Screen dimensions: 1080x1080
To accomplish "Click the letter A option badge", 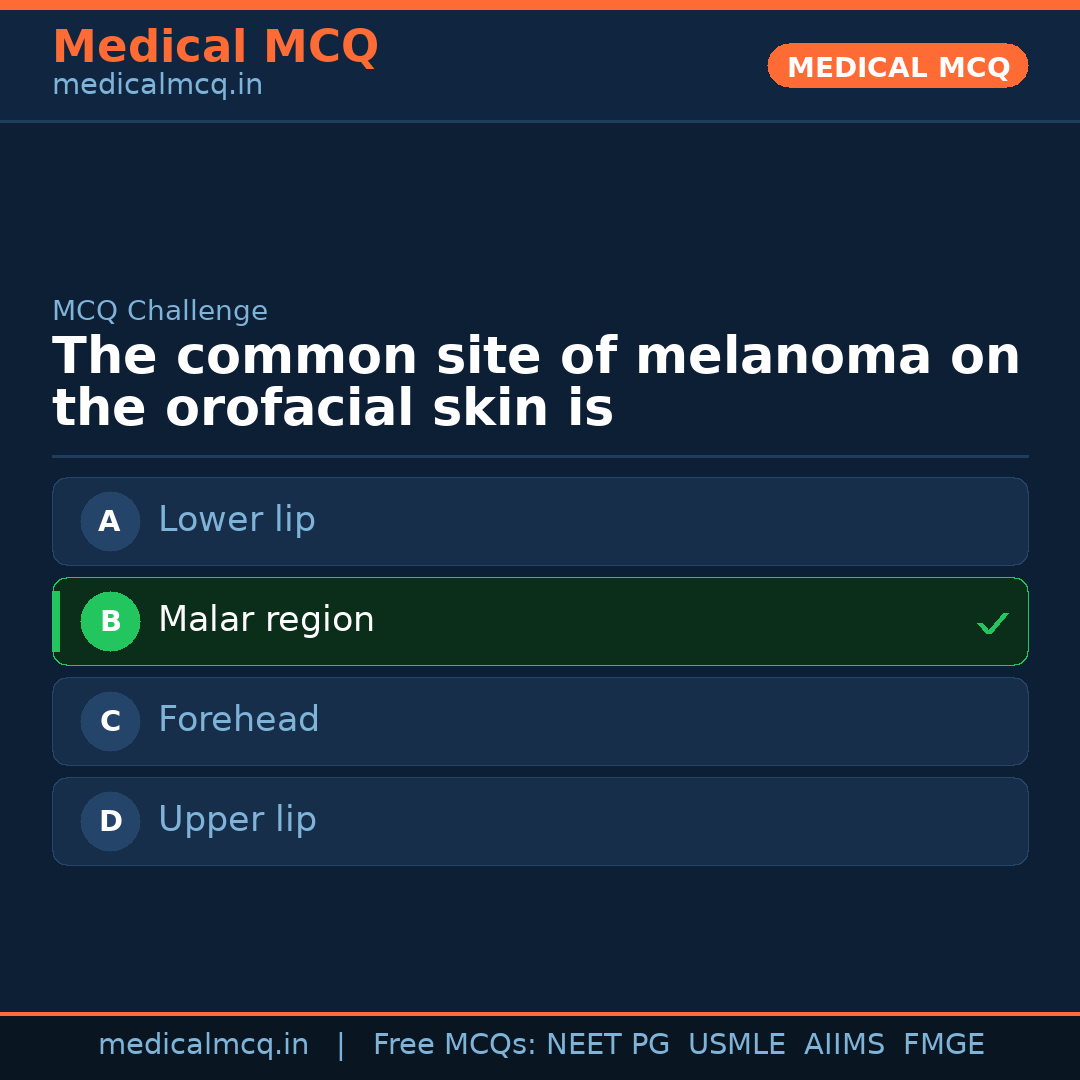I will 110,521.
